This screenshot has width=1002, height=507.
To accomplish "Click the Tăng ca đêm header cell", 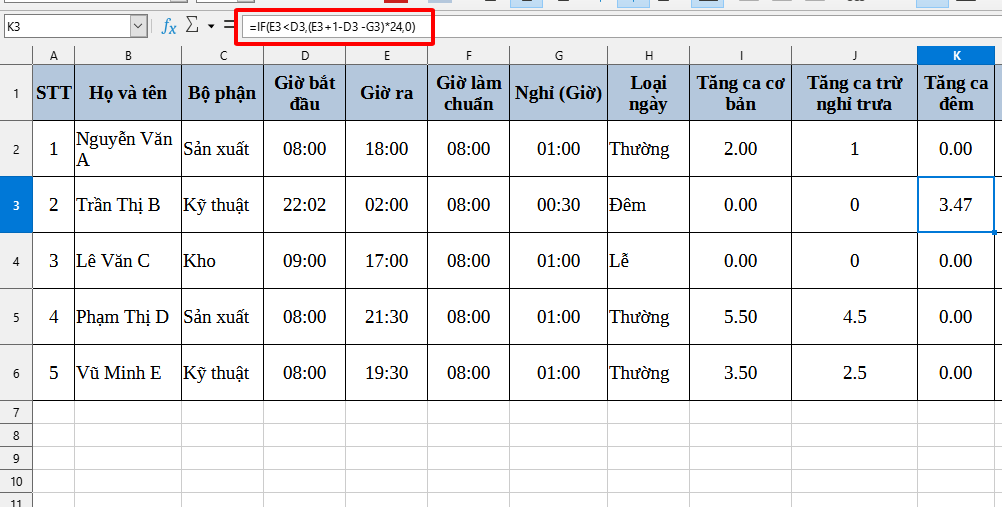I will [x=956, y=93].
